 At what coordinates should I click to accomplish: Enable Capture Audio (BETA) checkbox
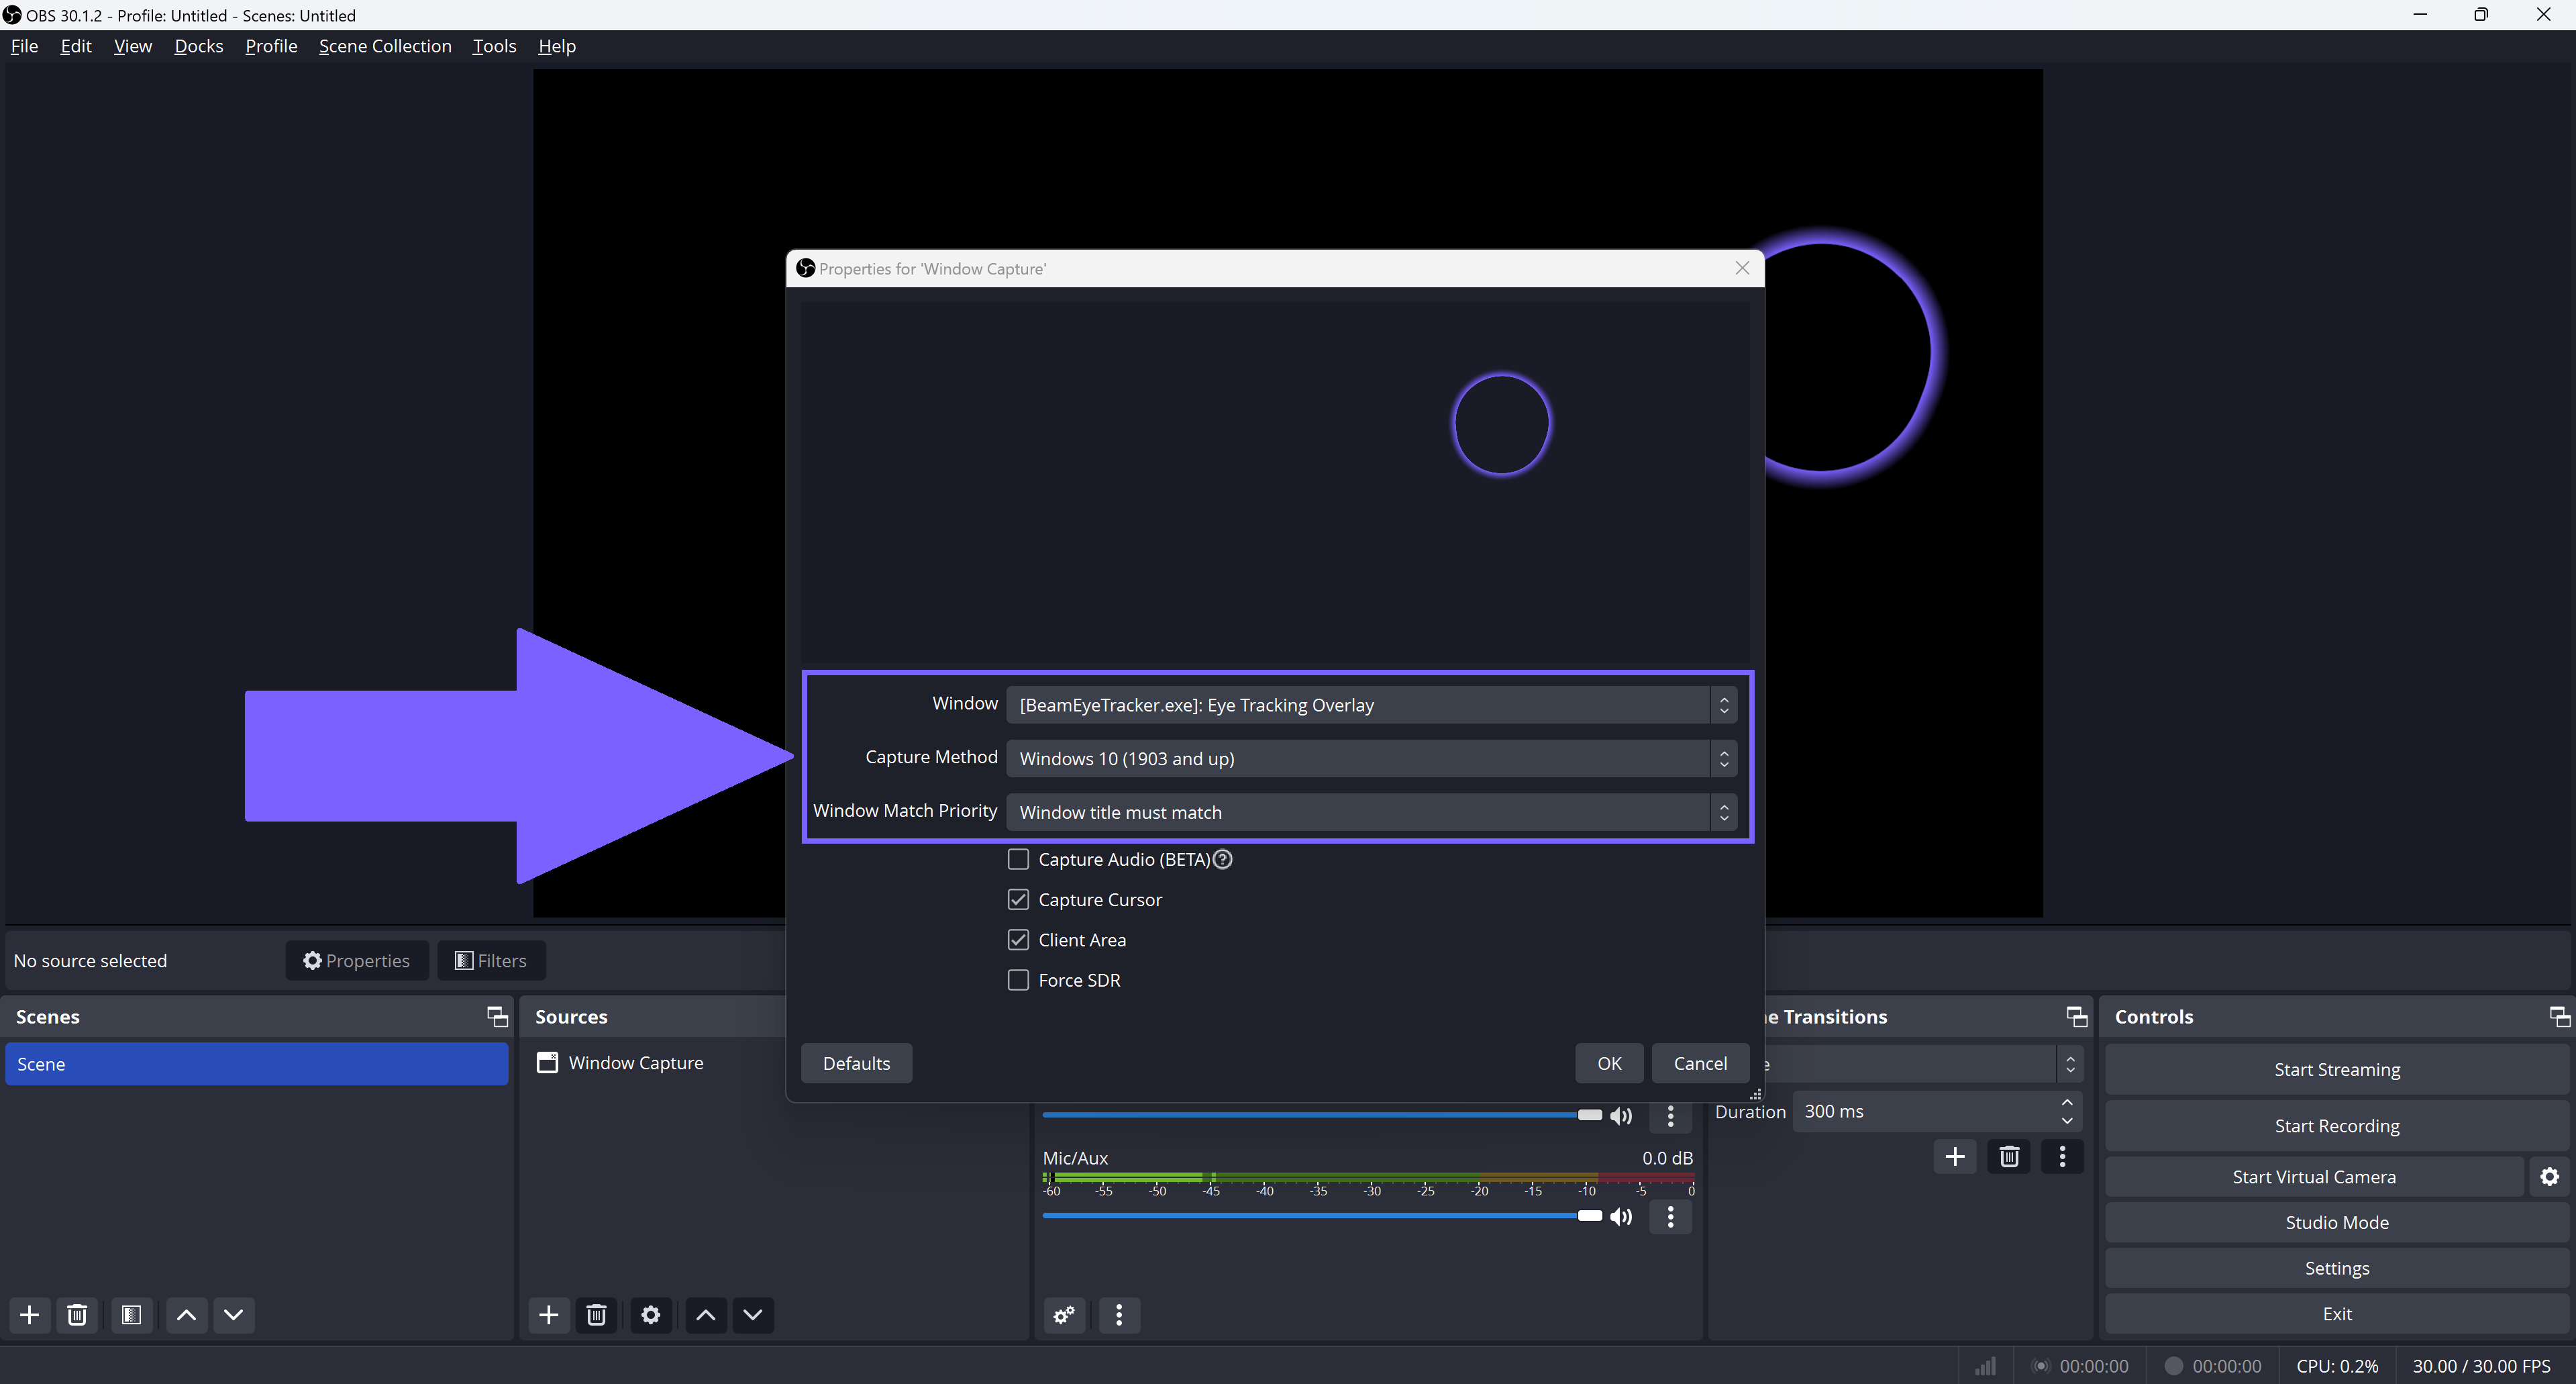1018,859
